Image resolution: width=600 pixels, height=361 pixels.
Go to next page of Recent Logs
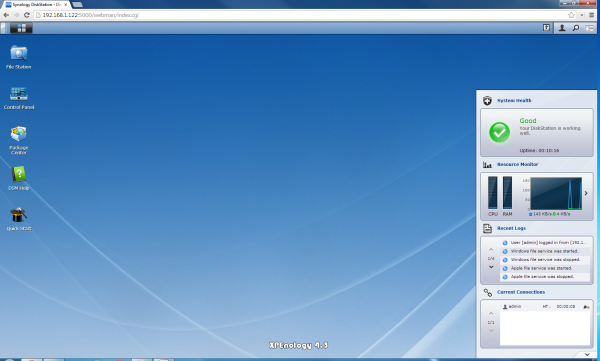click(491, 267)
